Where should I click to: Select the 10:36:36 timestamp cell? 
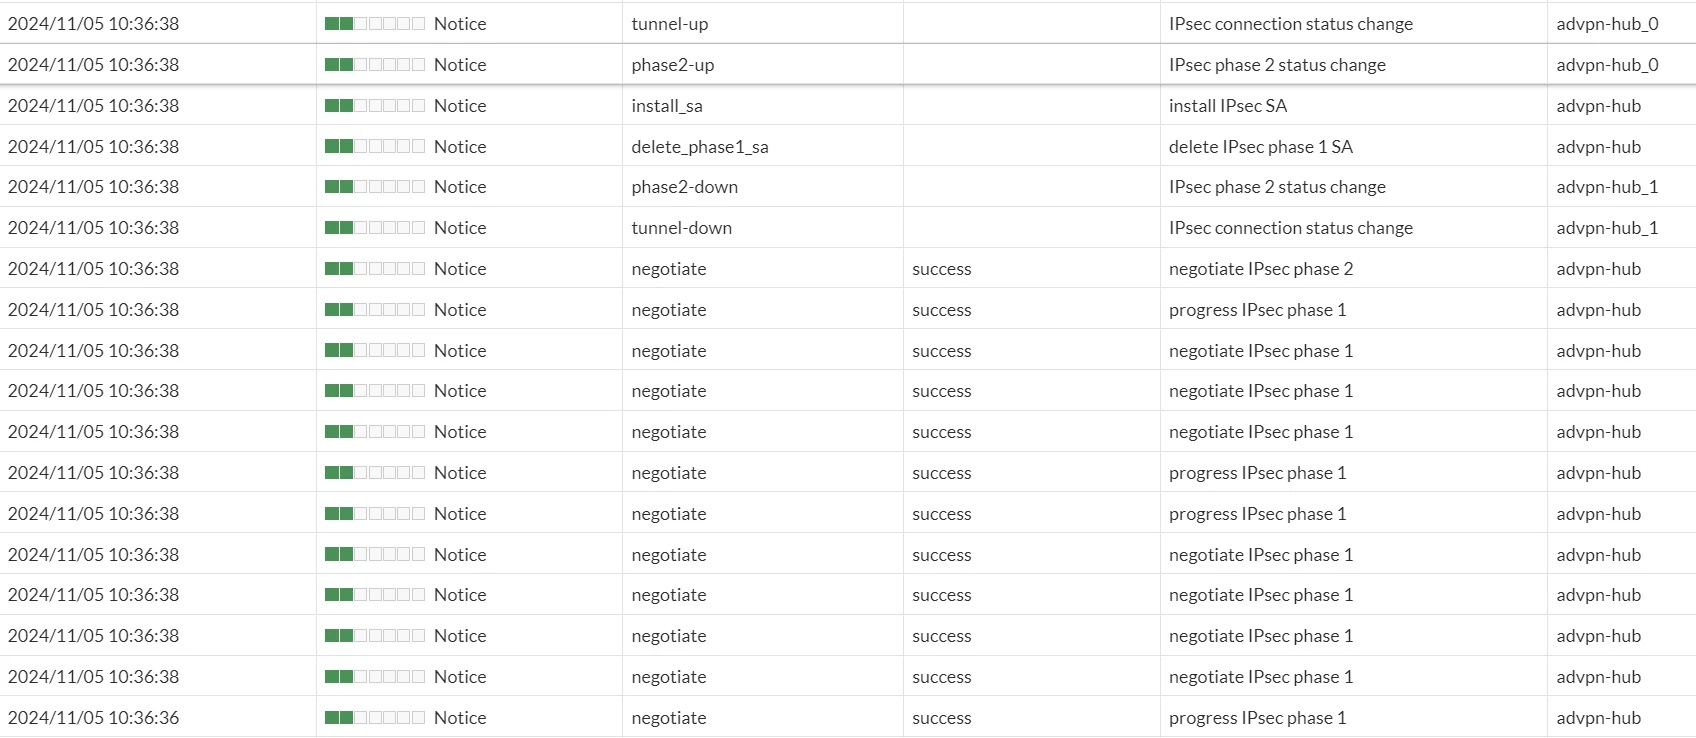[x=158, y=717]
